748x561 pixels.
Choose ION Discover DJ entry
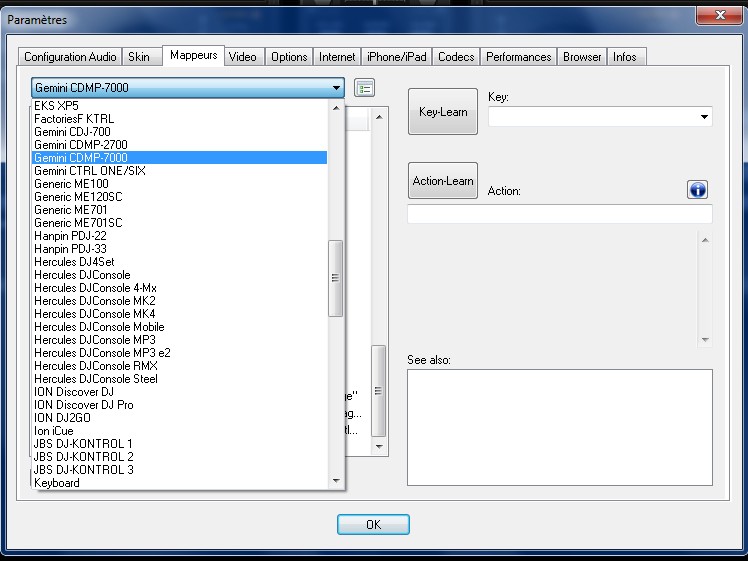(179, 392)
